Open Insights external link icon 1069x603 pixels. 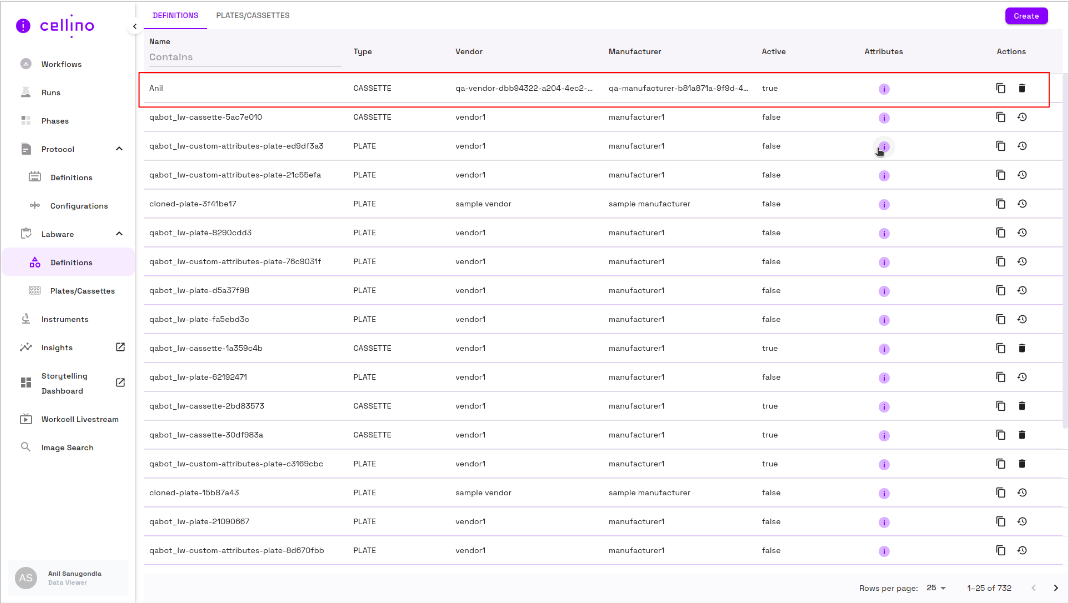pos(120,347)
